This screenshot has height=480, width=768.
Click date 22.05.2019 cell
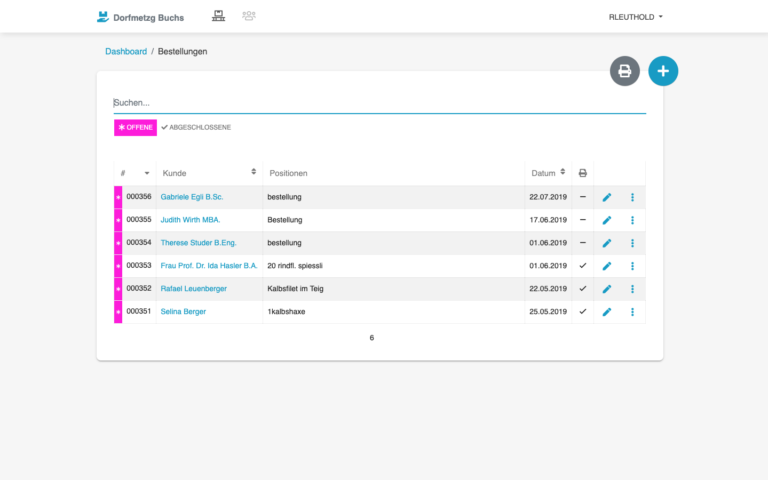click(x=548, y=288)
